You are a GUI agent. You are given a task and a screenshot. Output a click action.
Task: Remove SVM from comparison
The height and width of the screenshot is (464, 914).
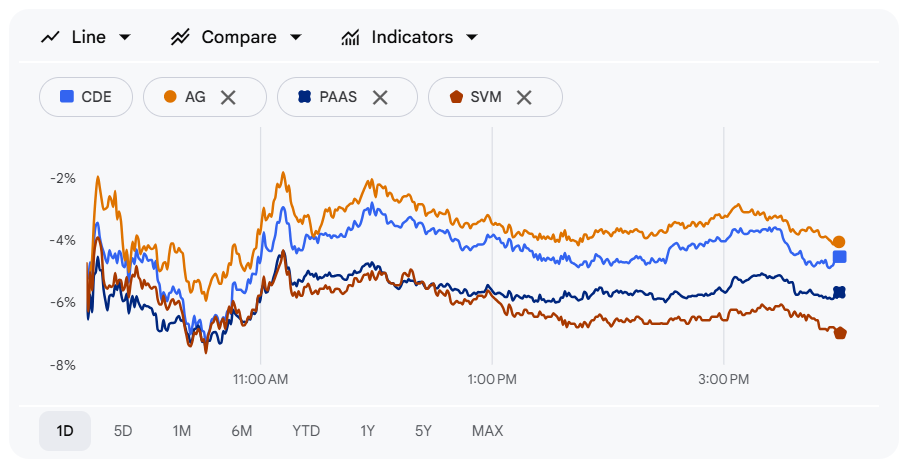524,97
